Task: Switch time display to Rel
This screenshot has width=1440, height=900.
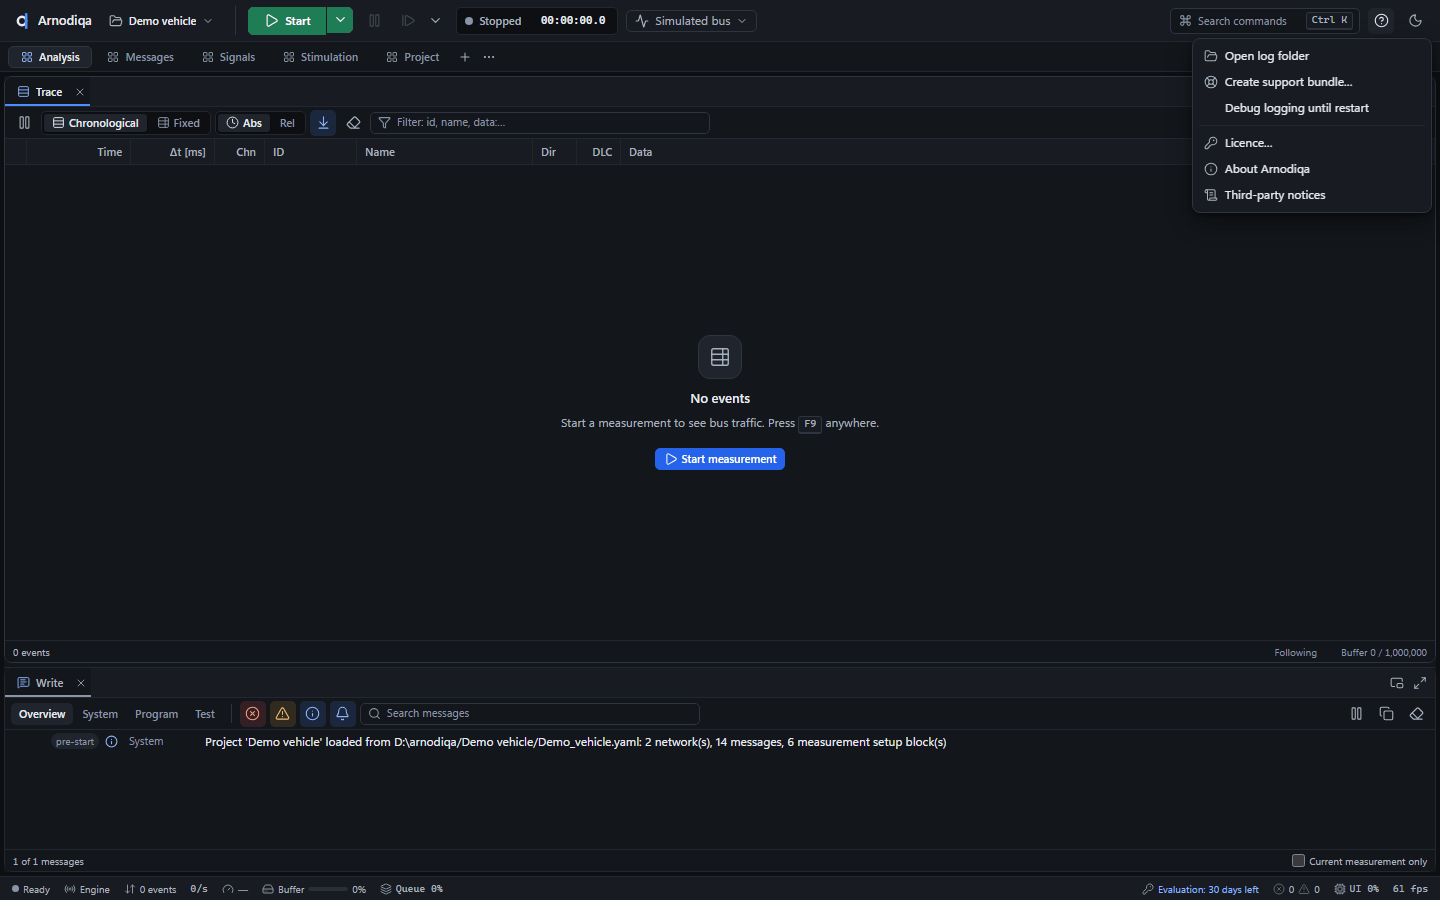Action: pos(287,123)
